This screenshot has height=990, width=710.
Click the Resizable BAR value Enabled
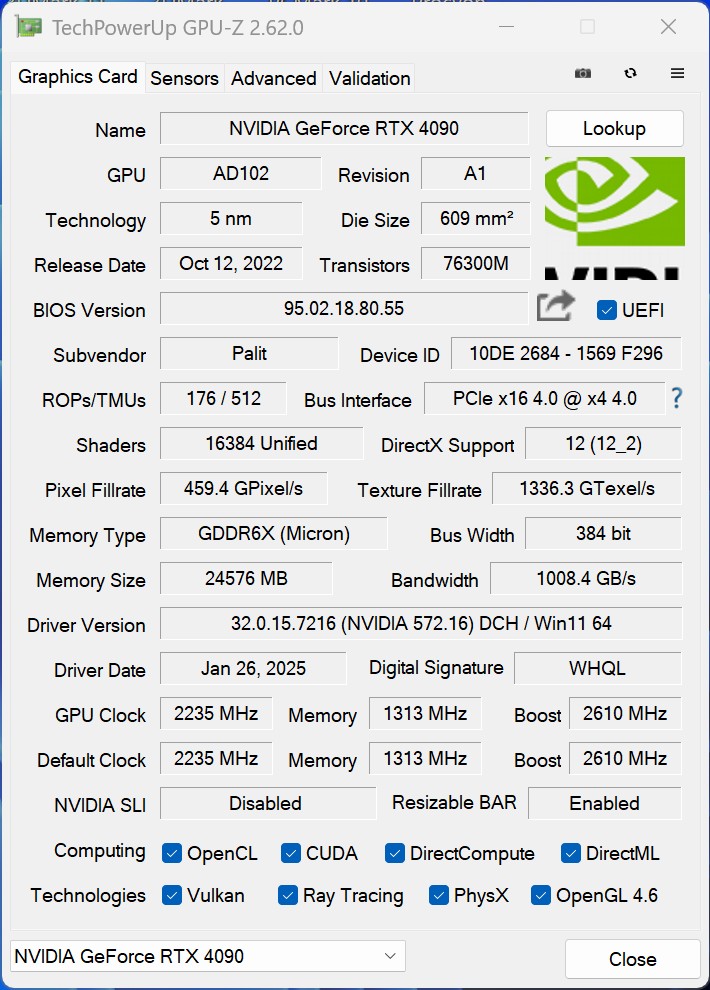pyautogui.click(x=605, y=803)
